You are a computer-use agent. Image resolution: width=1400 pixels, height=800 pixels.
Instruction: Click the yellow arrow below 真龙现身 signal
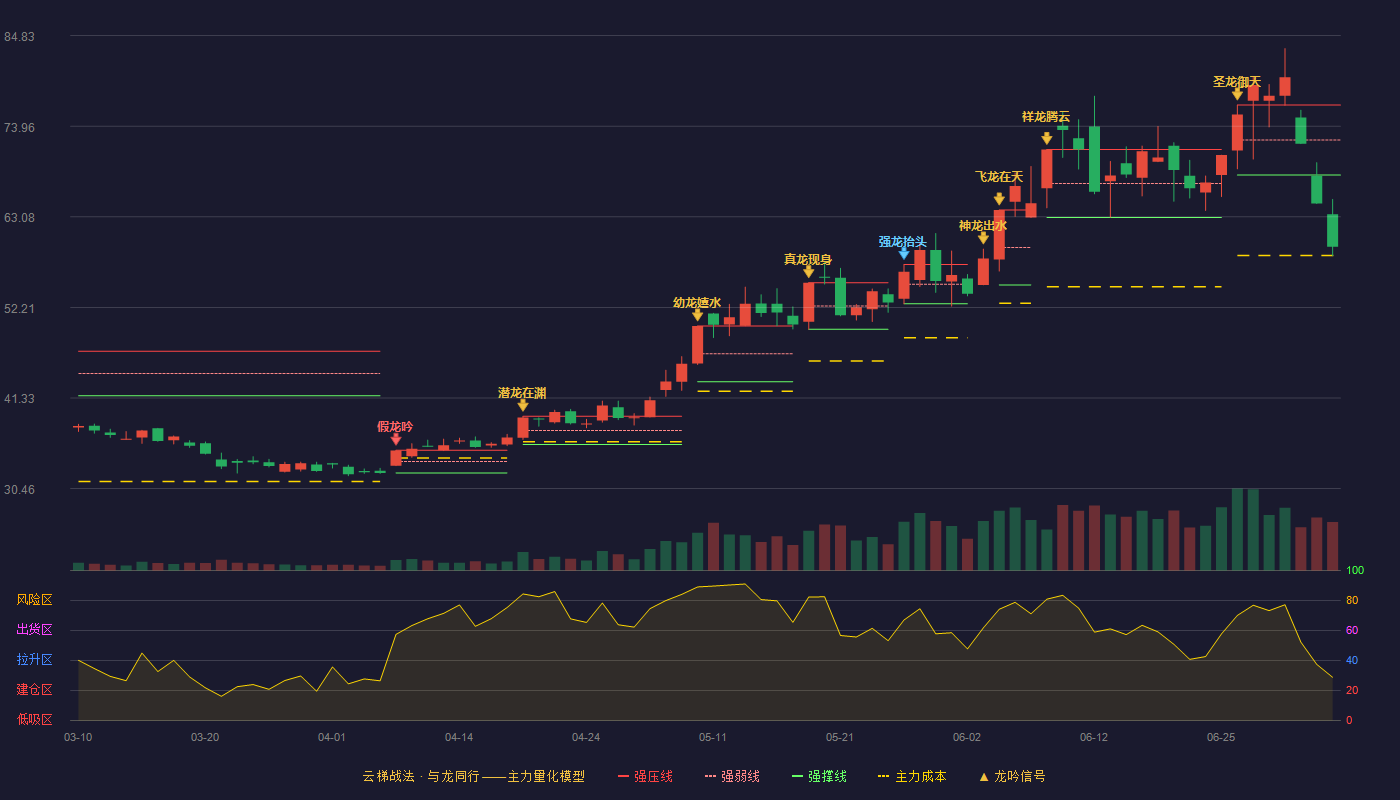tap(809, 271)
